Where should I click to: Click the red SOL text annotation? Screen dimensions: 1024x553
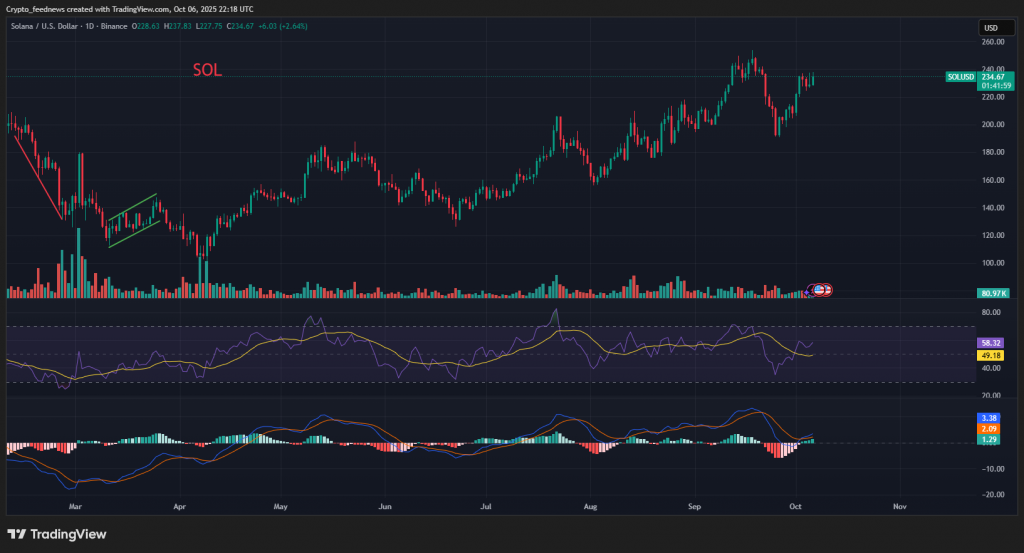pos(207,70)
